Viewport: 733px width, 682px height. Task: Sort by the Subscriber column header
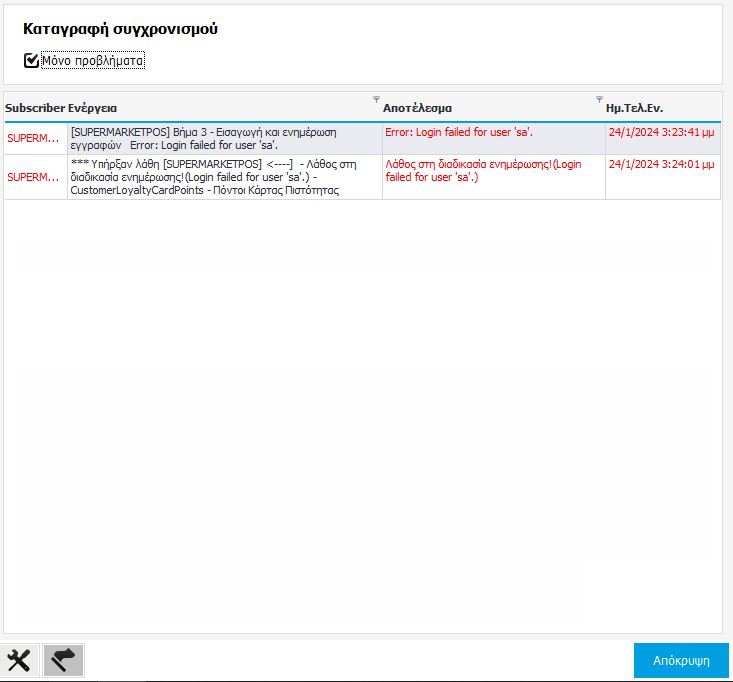[34, 108]
